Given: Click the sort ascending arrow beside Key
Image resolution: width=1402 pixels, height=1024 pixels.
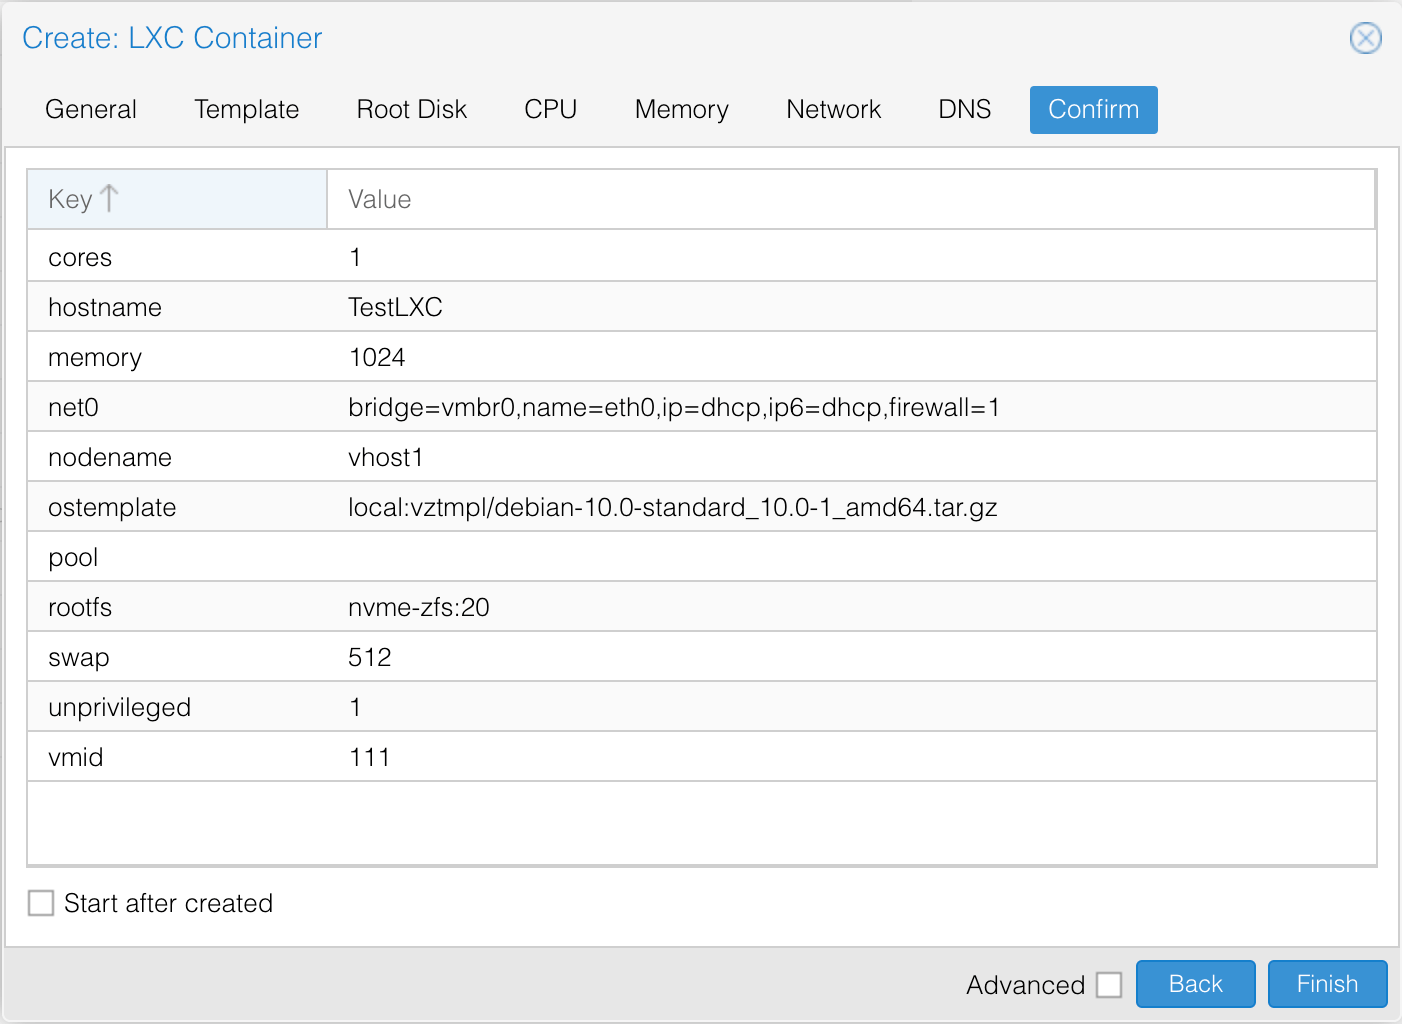Looking at the screenshot, I should 110,198.
